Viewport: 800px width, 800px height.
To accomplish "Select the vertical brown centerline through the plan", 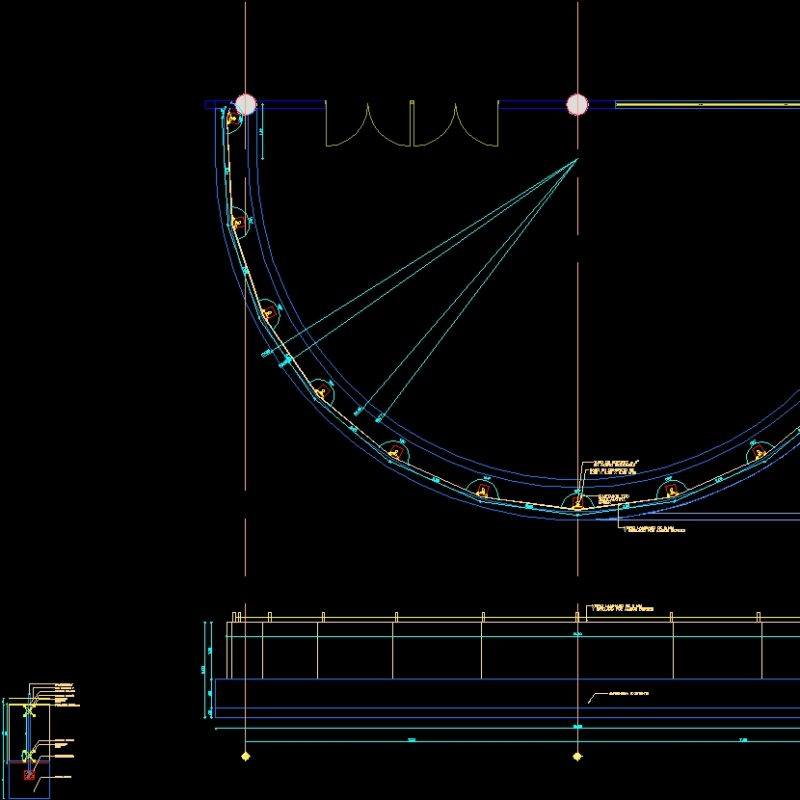I will 577,300.
